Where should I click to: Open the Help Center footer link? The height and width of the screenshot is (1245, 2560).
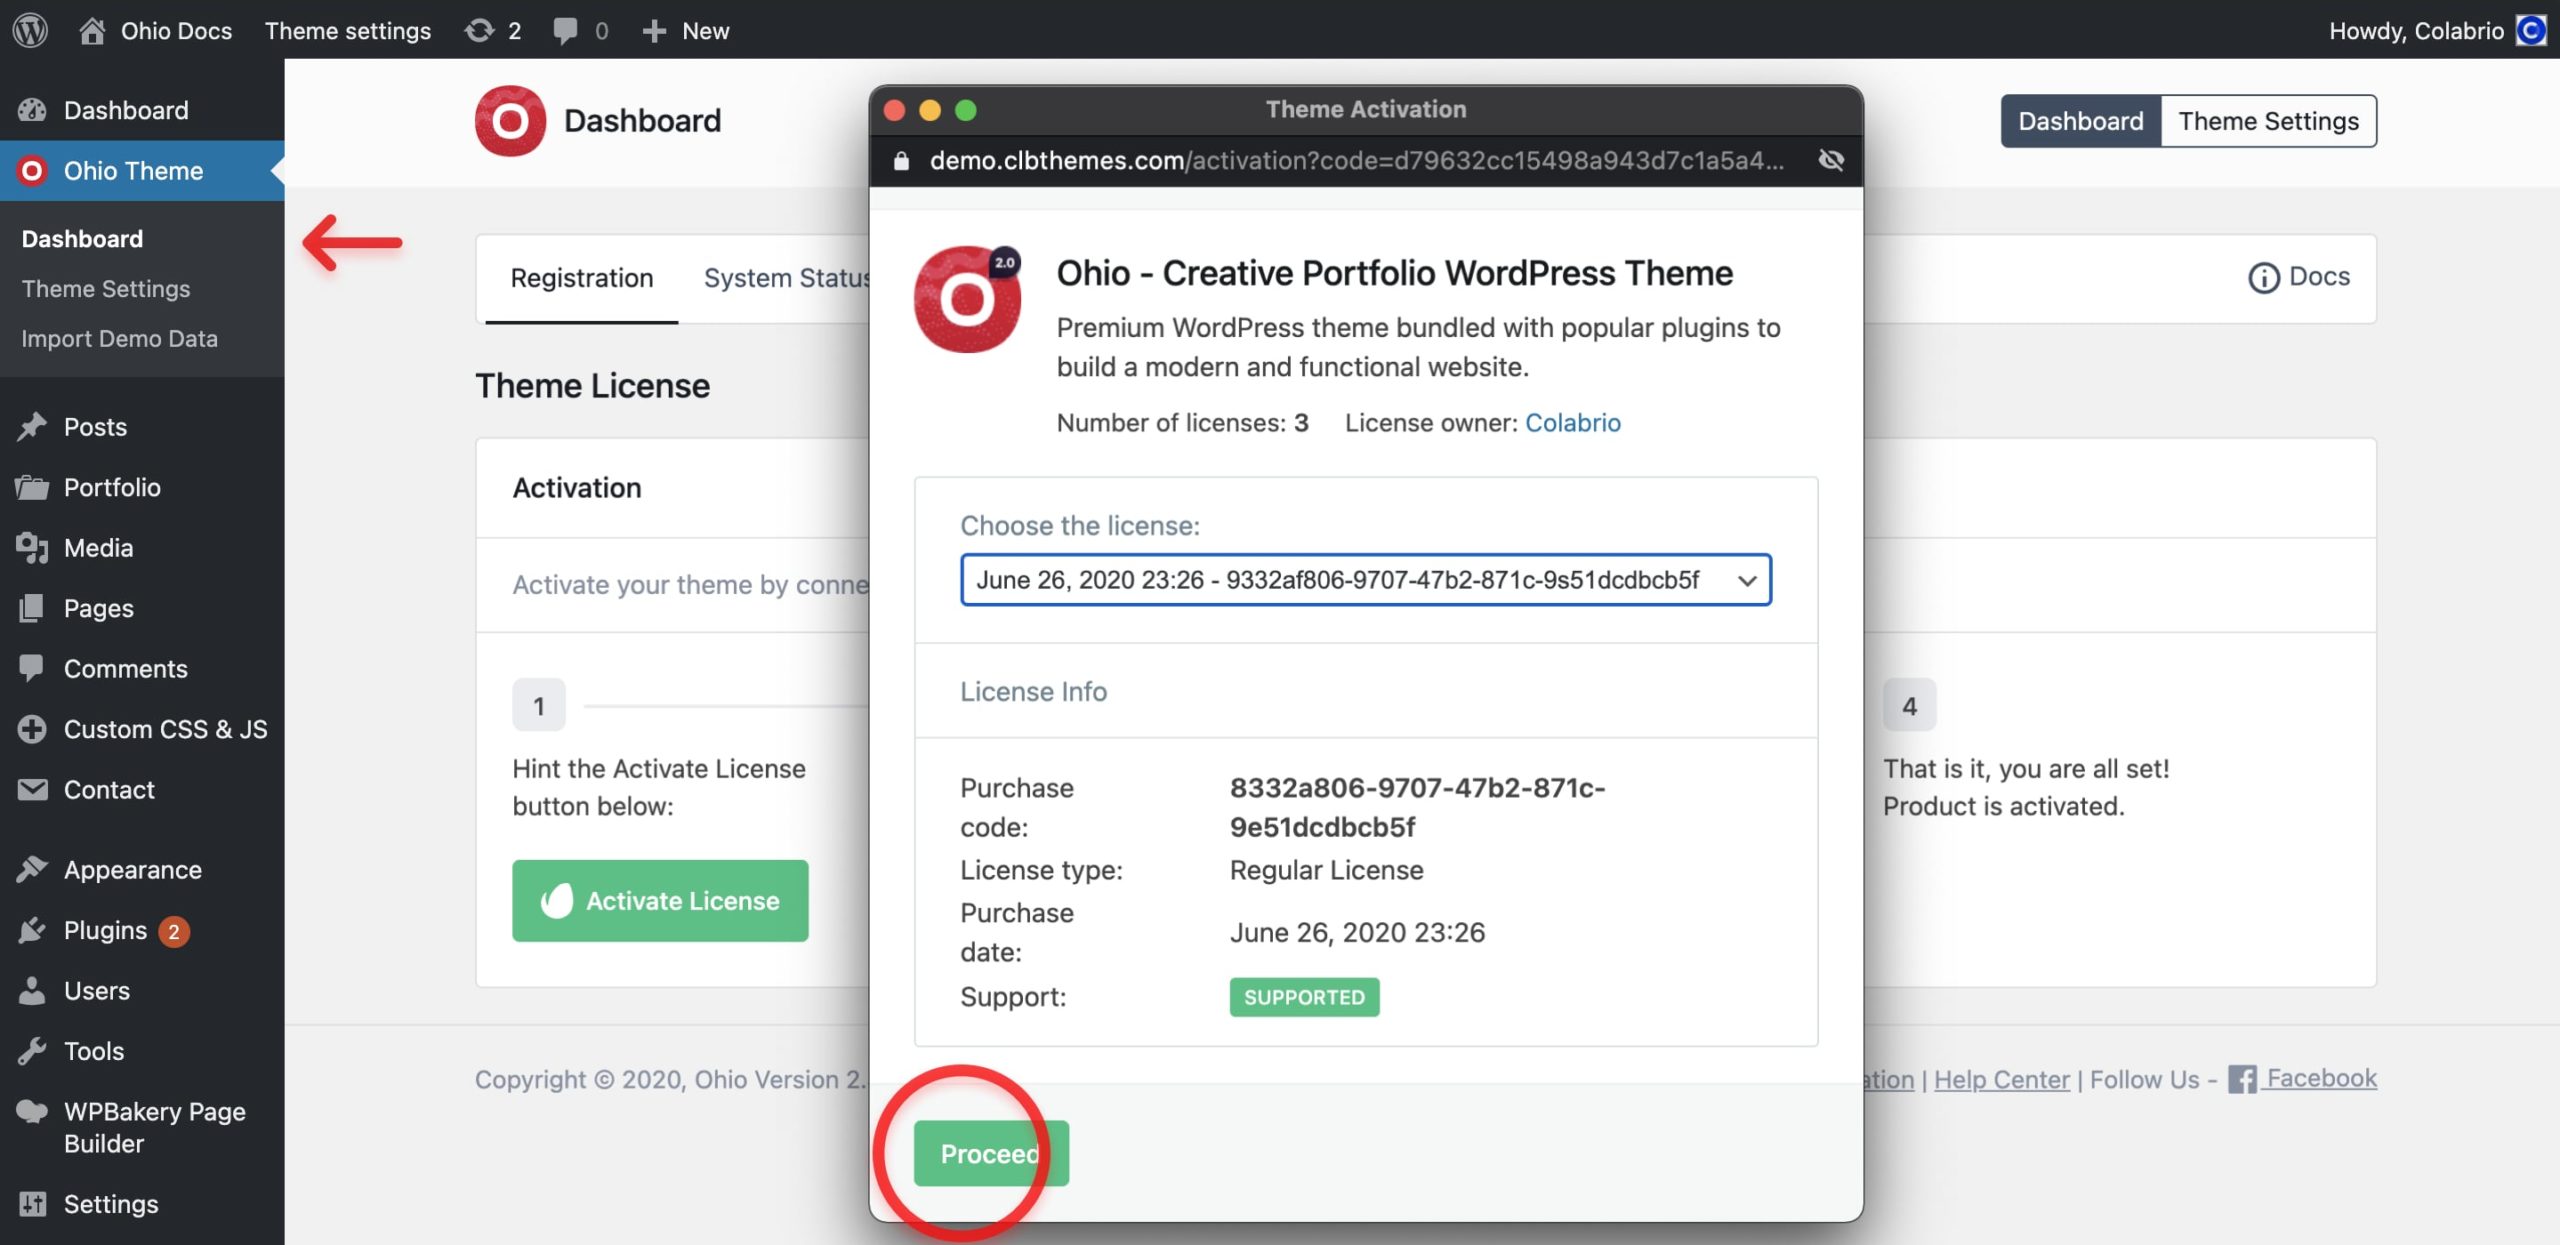coord(2001,1080)
